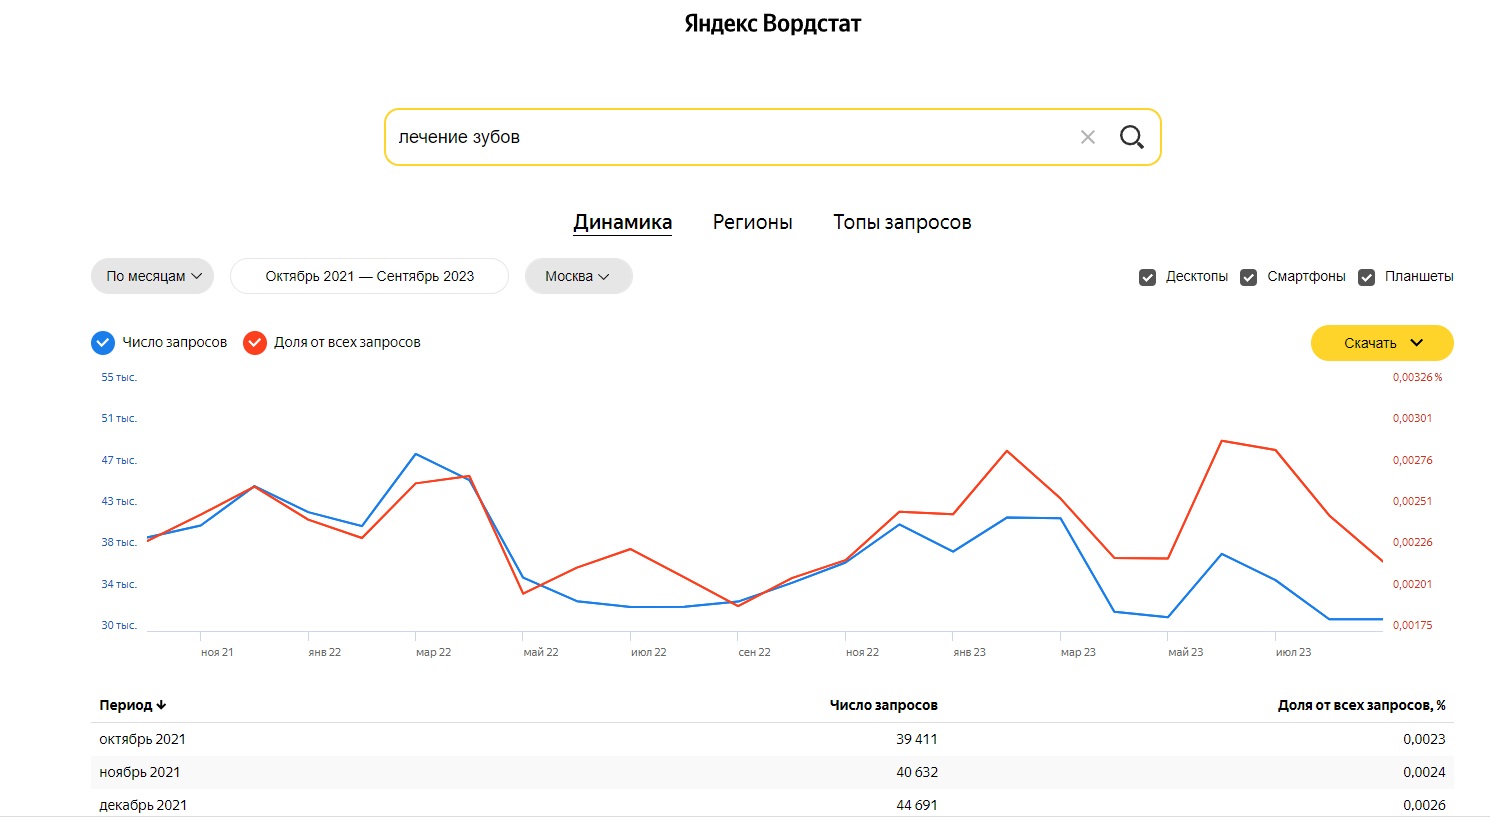Select the Динамика tab
Image resolution: width=1490 pixels, height=819 pixels.
[x=622, y=222]
